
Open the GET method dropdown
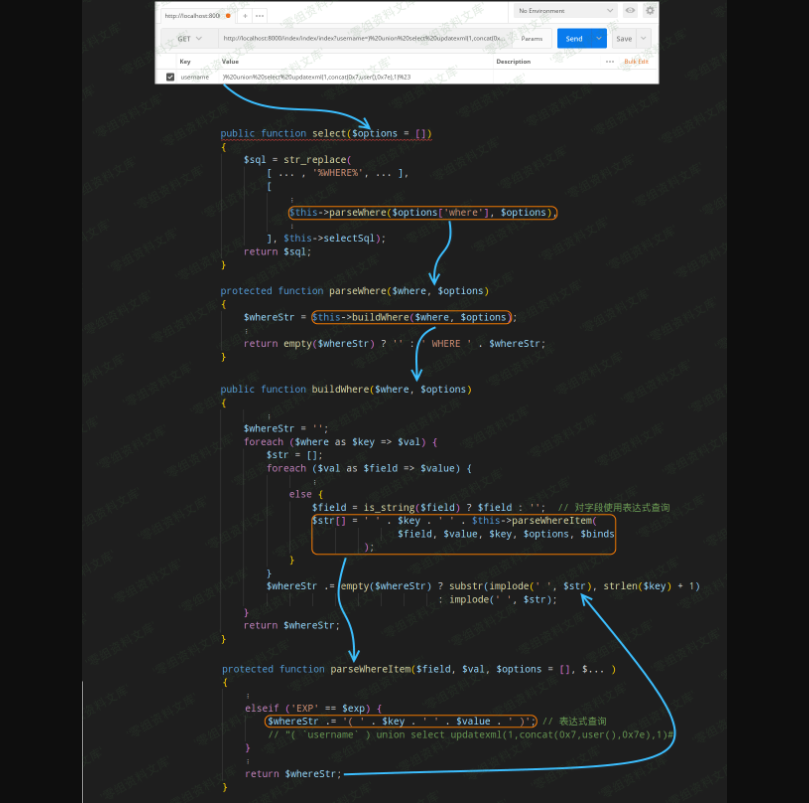pyautogui.click(x=189, y=39)
